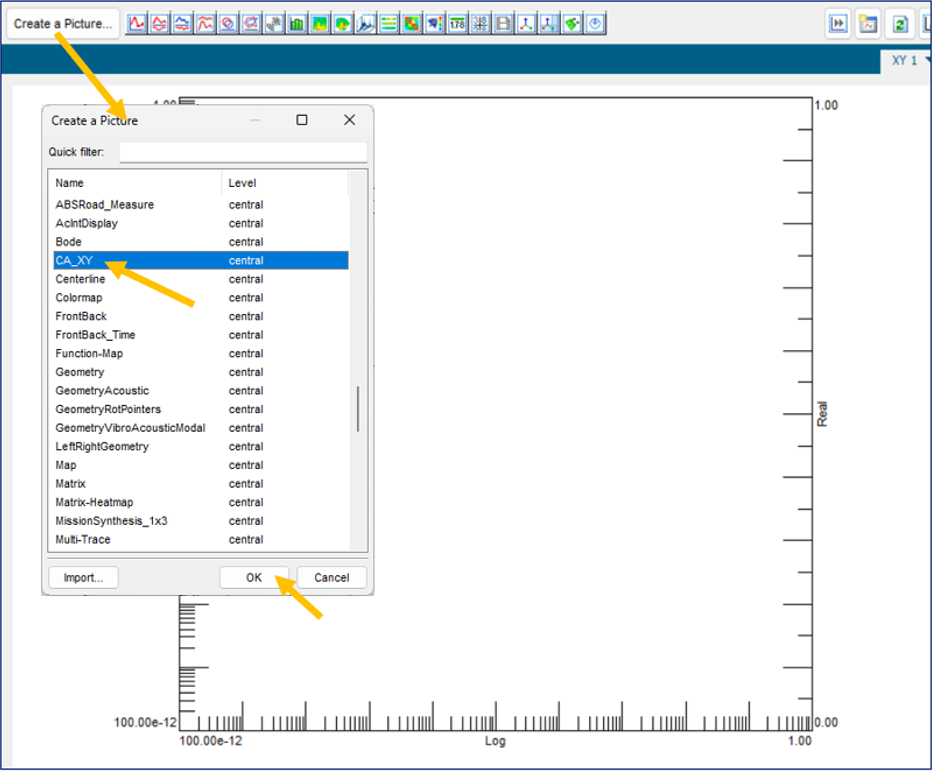Click the rainbow contour shape icon
The height and width of the screenshot is (771, 932).
(x=342, y=24)
